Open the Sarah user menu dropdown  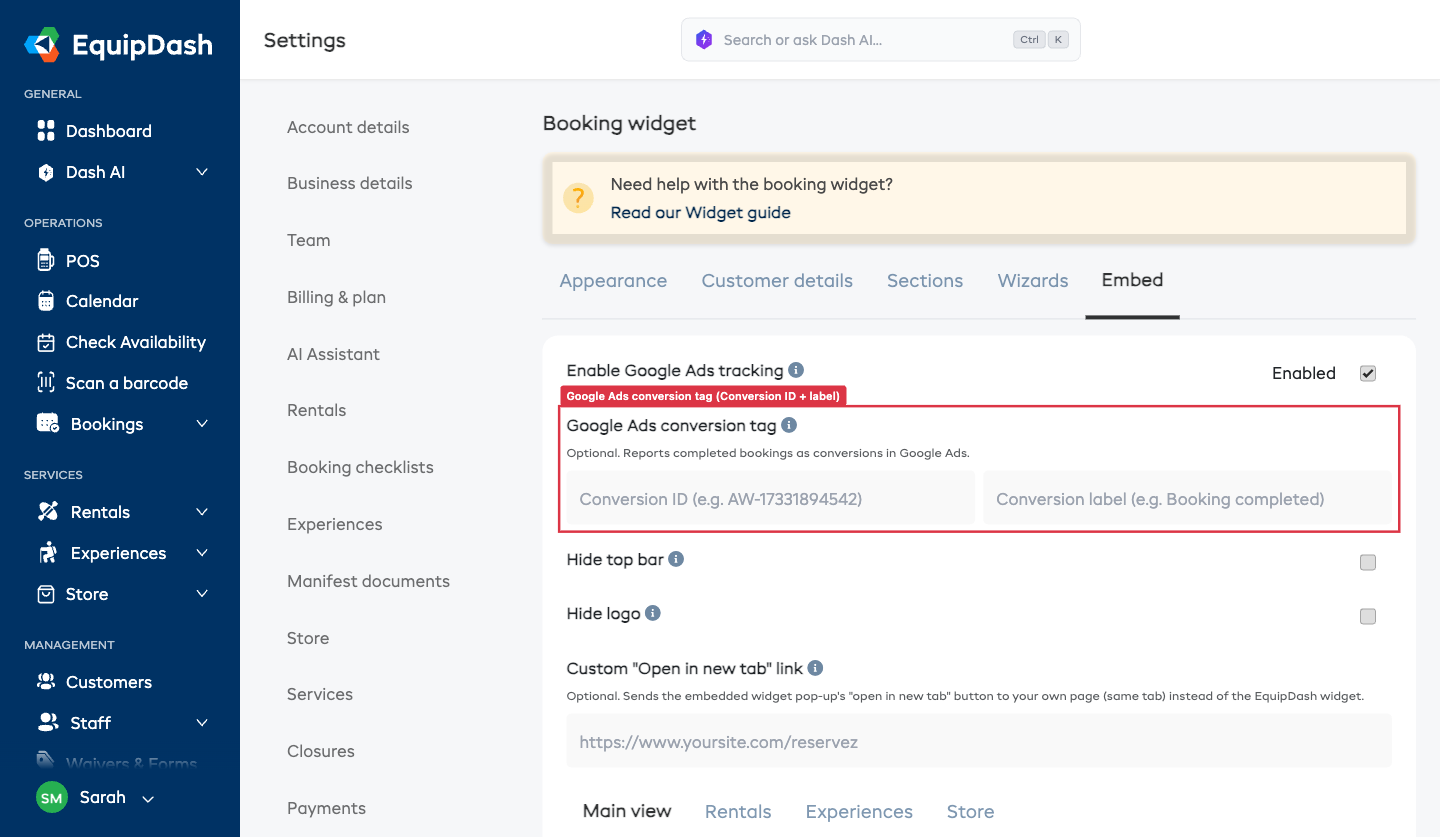148,799
